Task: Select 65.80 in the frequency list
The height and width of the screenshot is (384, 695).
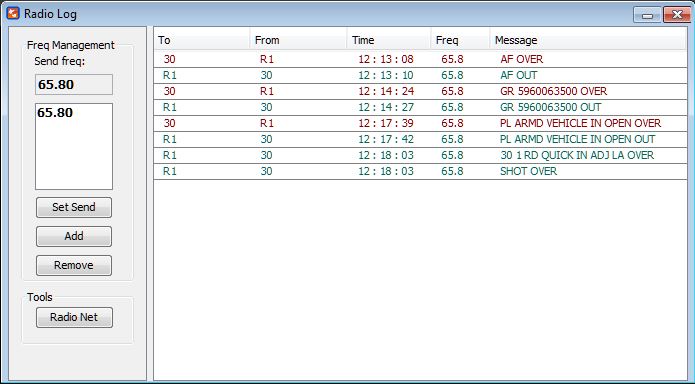Action: [55, 113]
